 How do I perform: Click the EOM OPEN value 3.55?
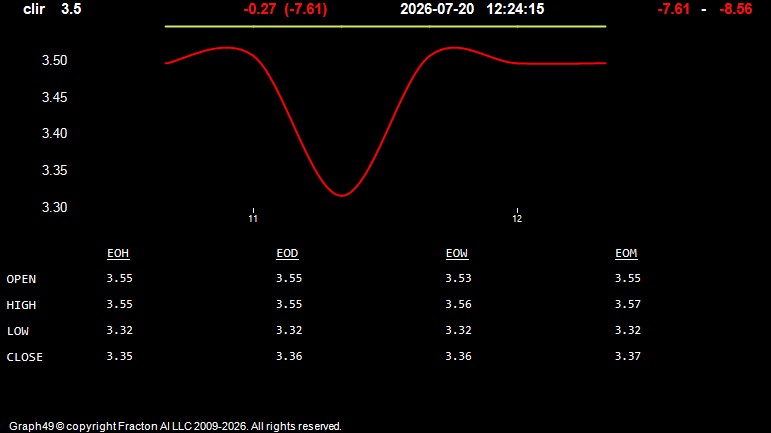[628, 278]
